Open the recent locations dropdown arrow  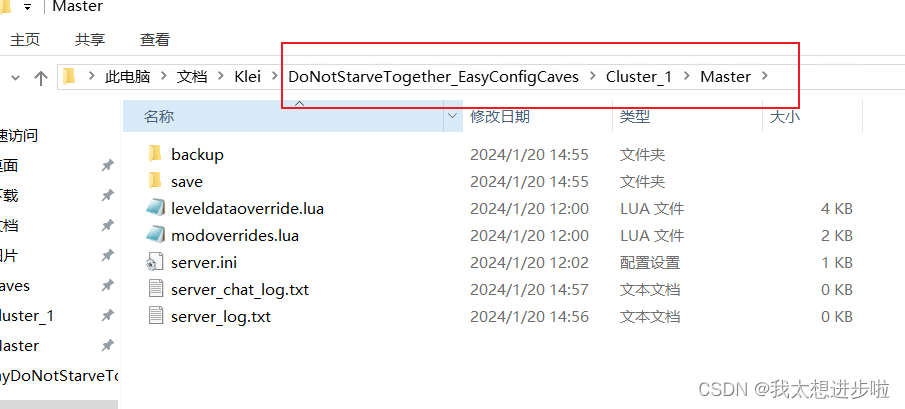[x=16, y=77]
